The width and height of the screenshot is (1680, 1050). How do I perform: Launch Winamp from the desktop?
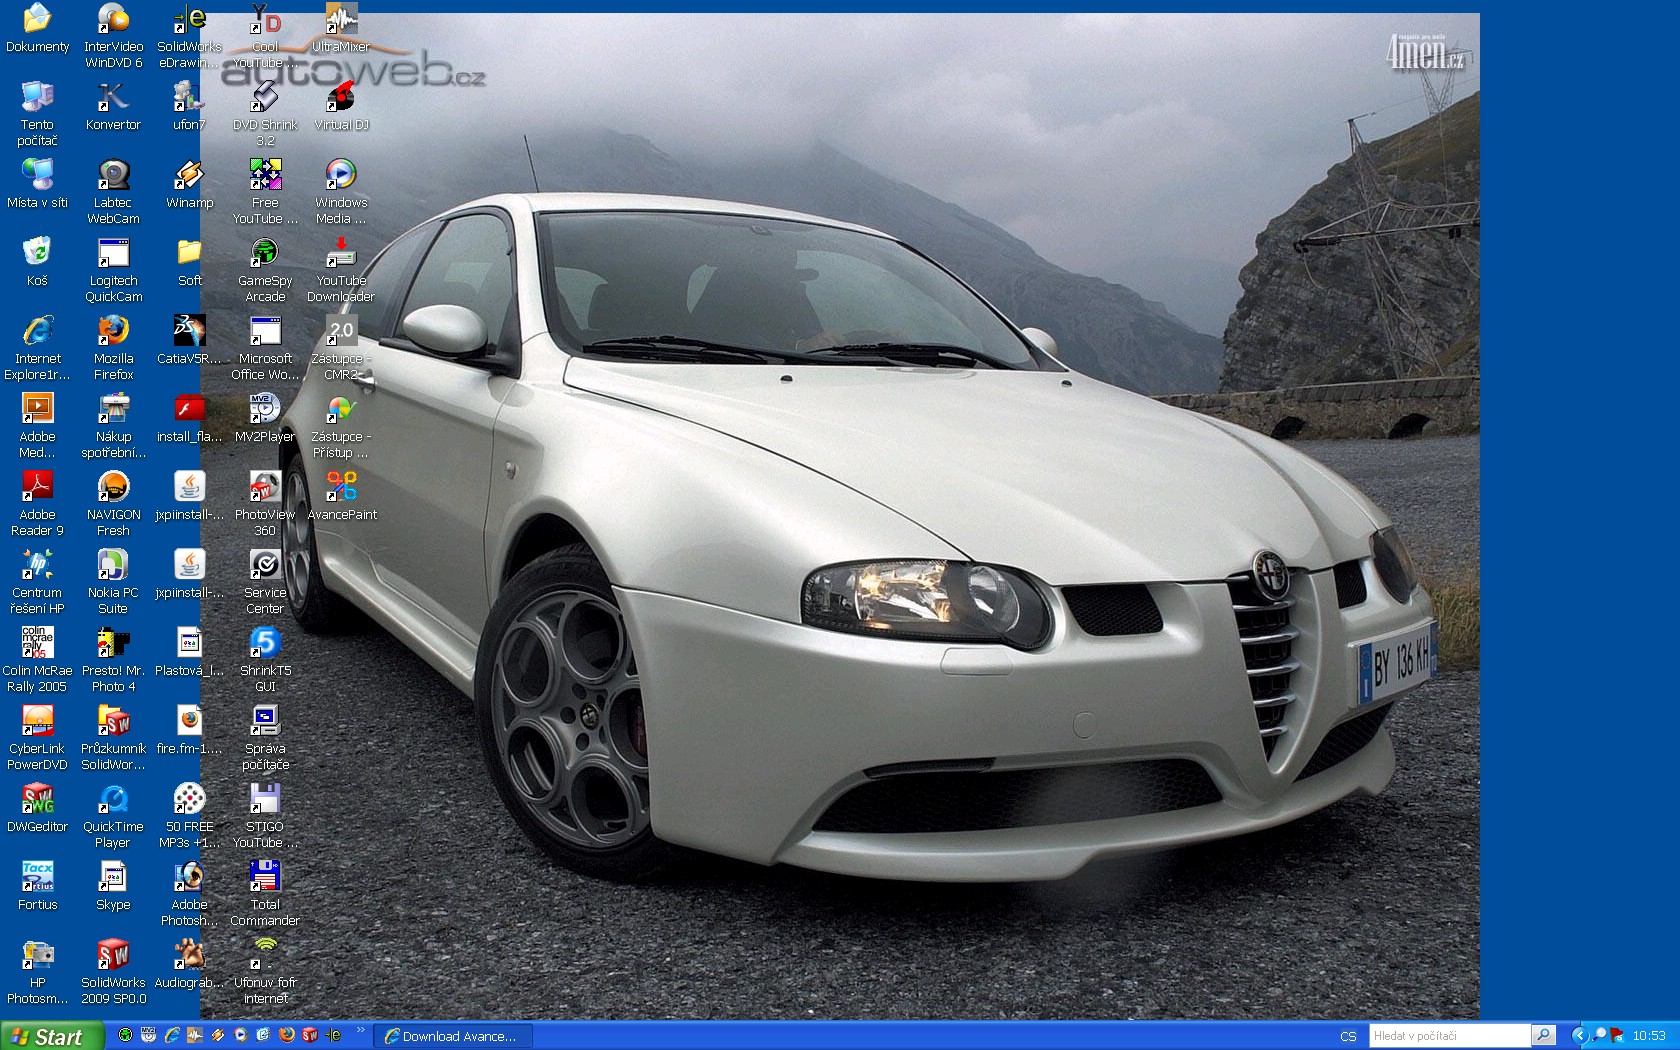click(189, 176)
